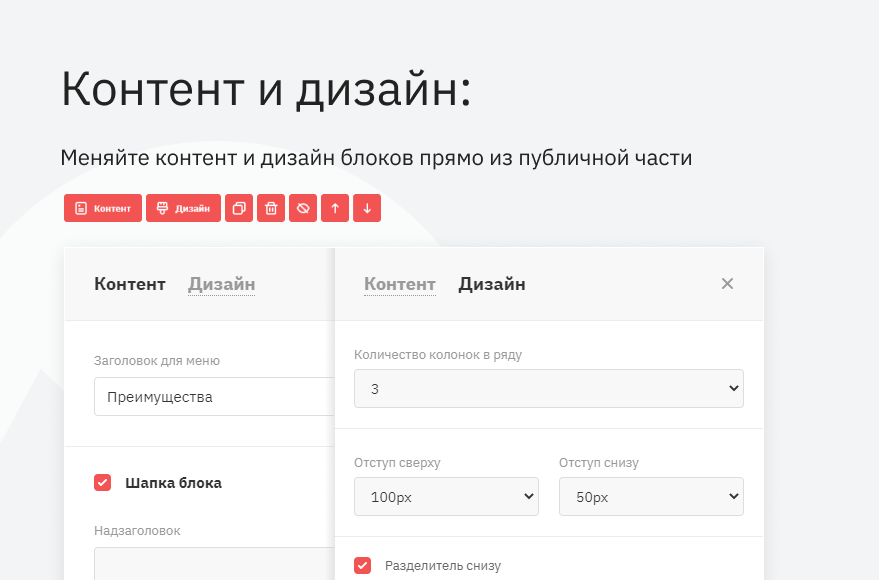Screen dimensions: 879x580
Task: Focus the Надзаголовок input field
Action: (x=213, y=563)
